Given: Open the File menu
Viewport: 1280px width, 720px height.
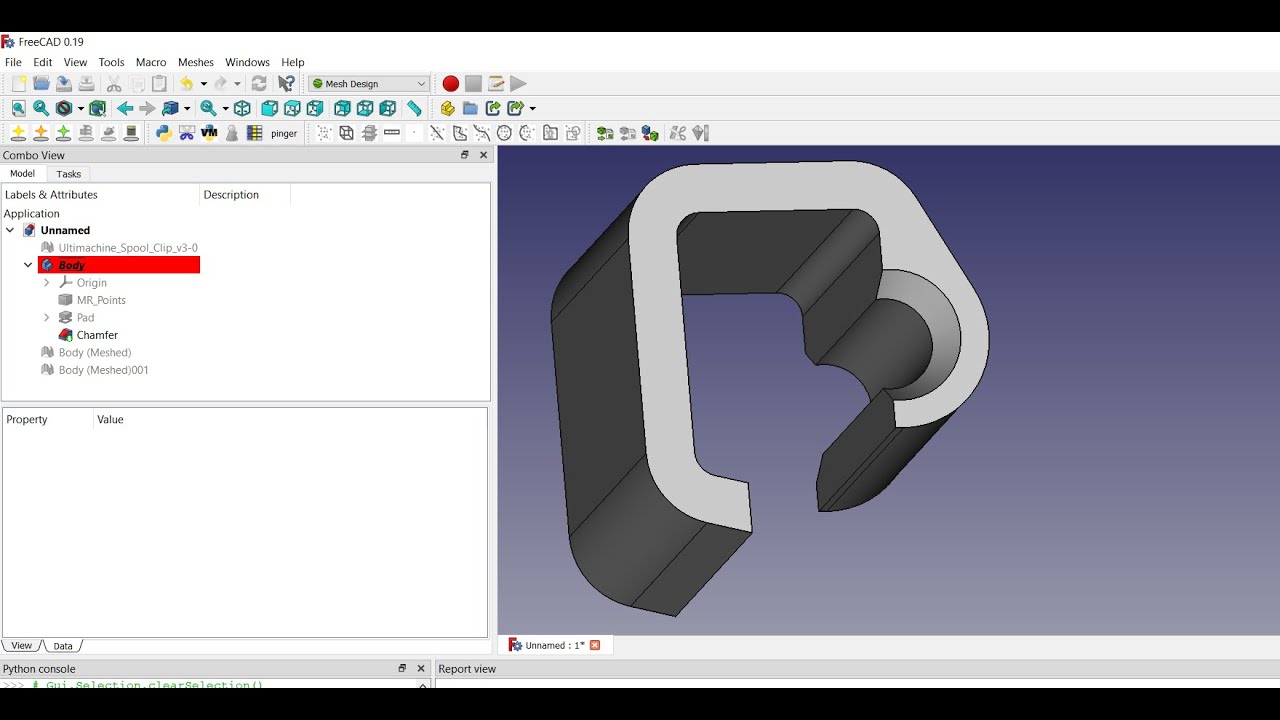Looking at the screenshot, I should point(13,62).
